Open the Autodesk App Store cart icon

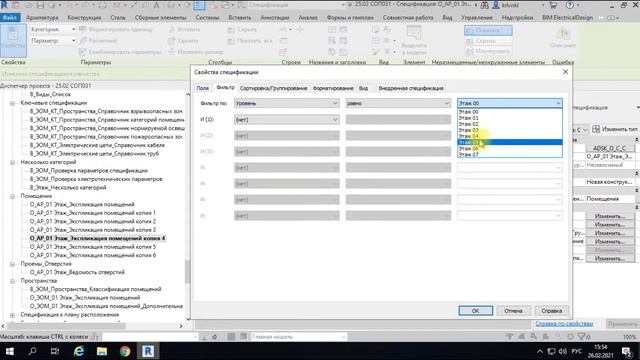553,5
